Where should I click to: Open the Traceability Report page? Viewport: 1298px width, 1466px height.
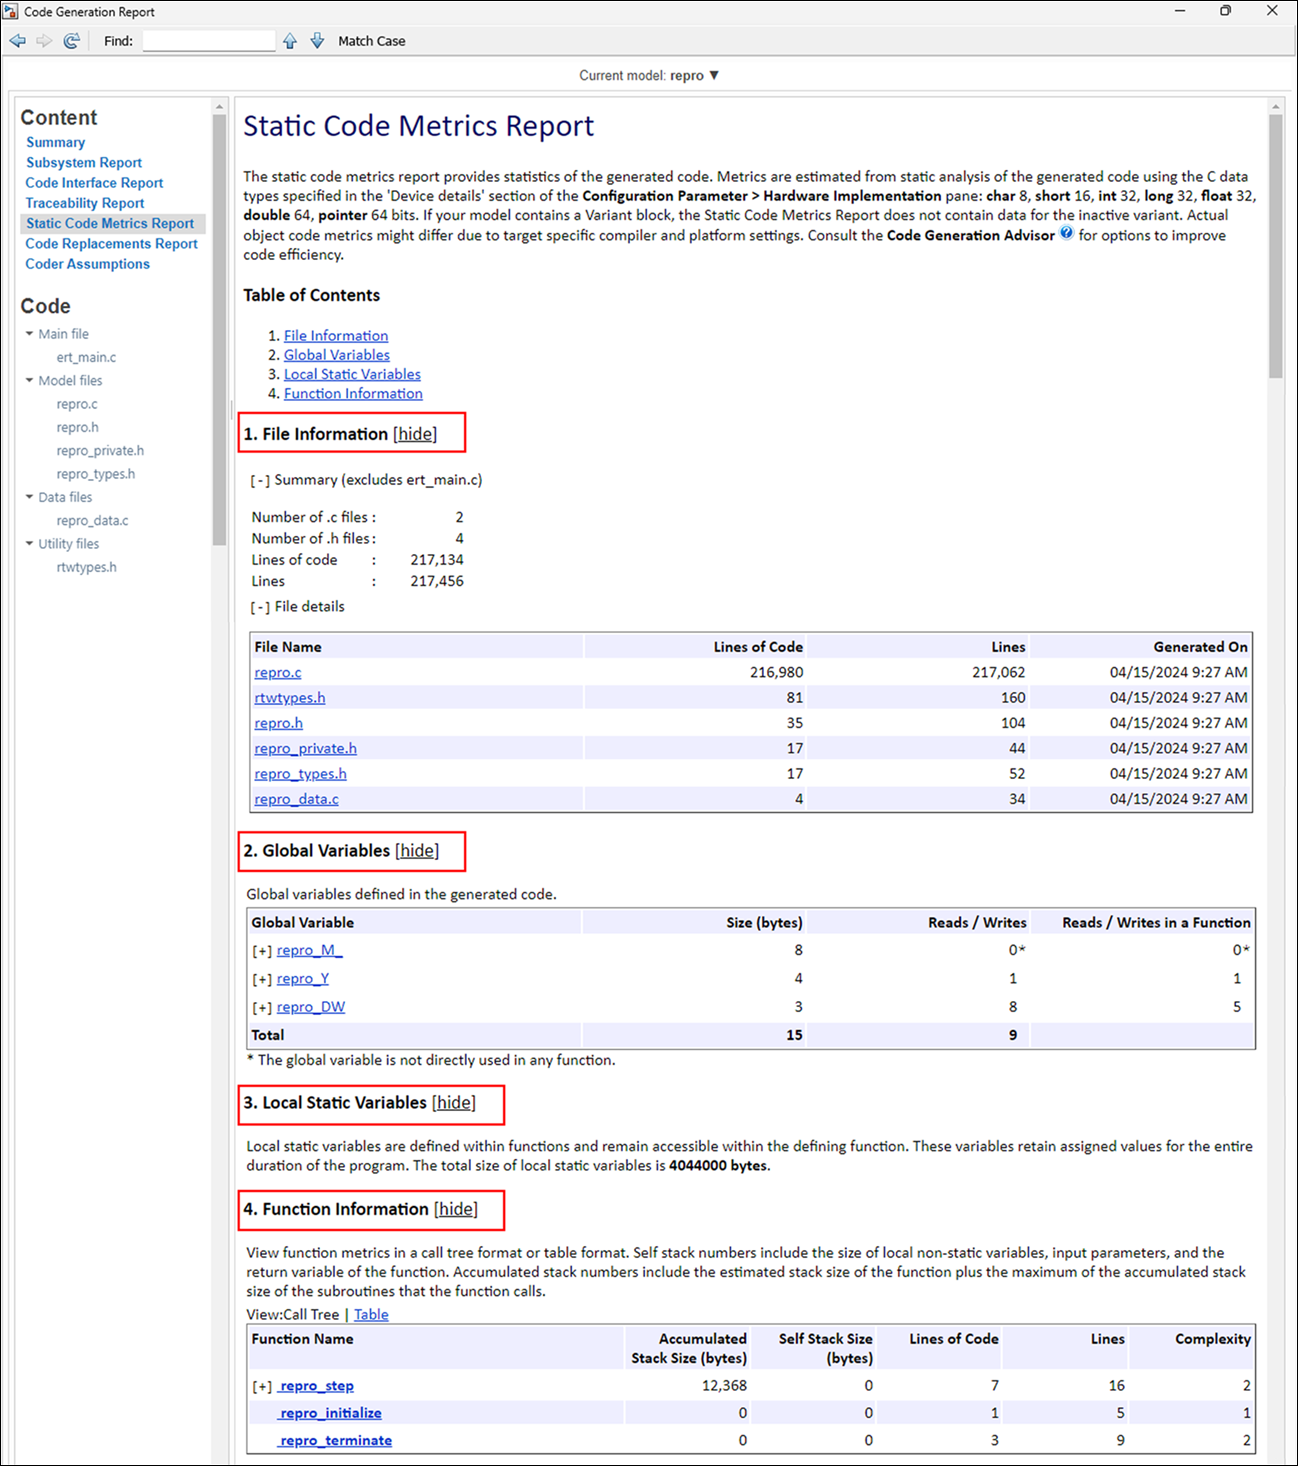[85, 203]
